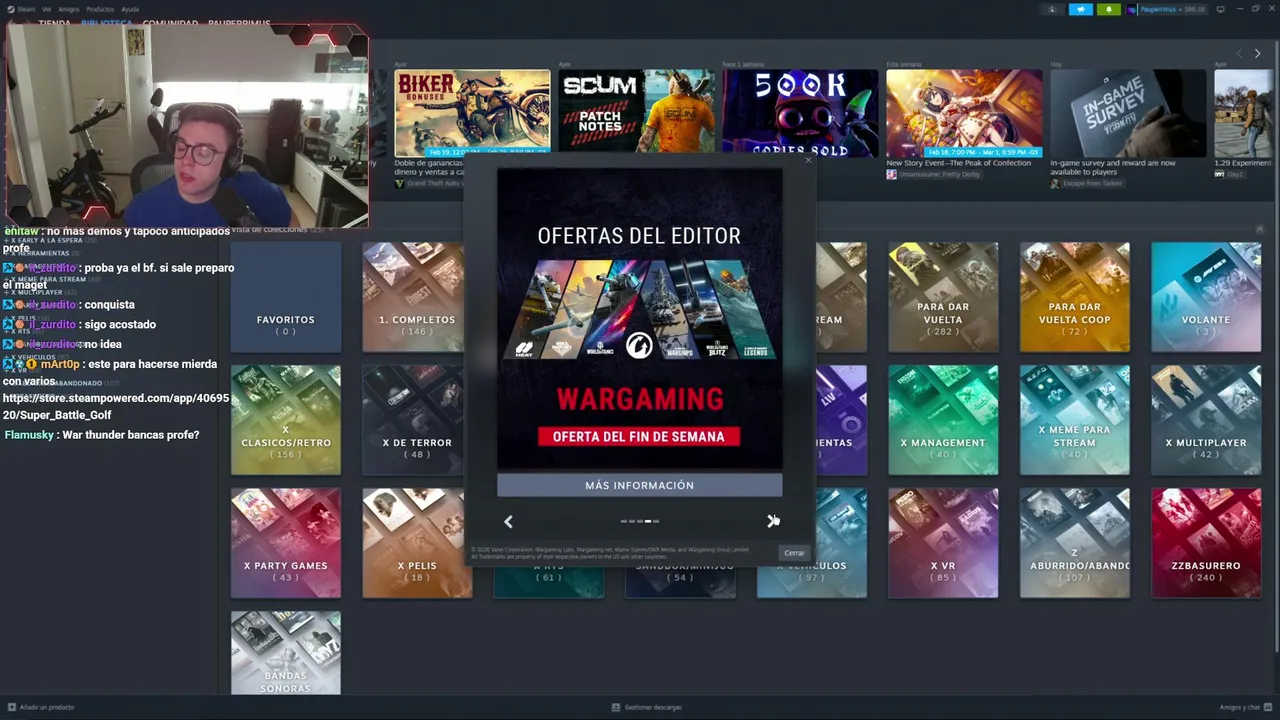Close the Ofertas del Editor popup with X
Image resolution: width=1280 pixels, height=720 pixels.
click(808, 160)
